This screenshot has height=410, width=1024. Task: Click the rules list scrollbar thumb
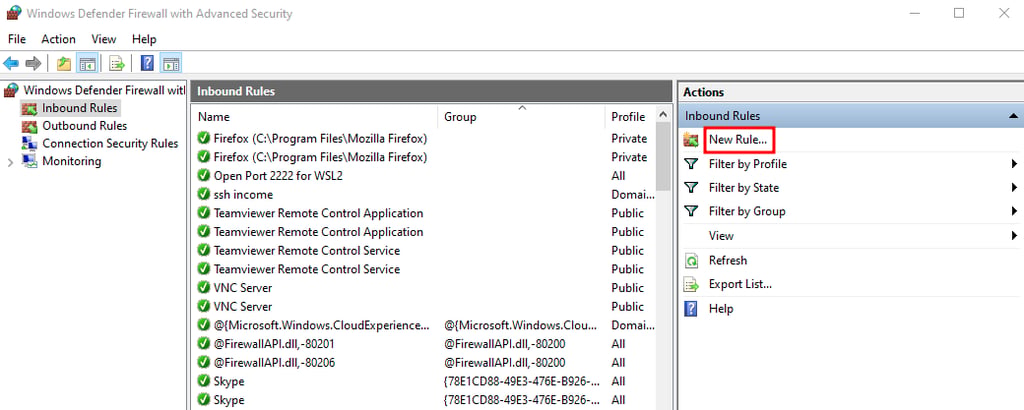664,158
